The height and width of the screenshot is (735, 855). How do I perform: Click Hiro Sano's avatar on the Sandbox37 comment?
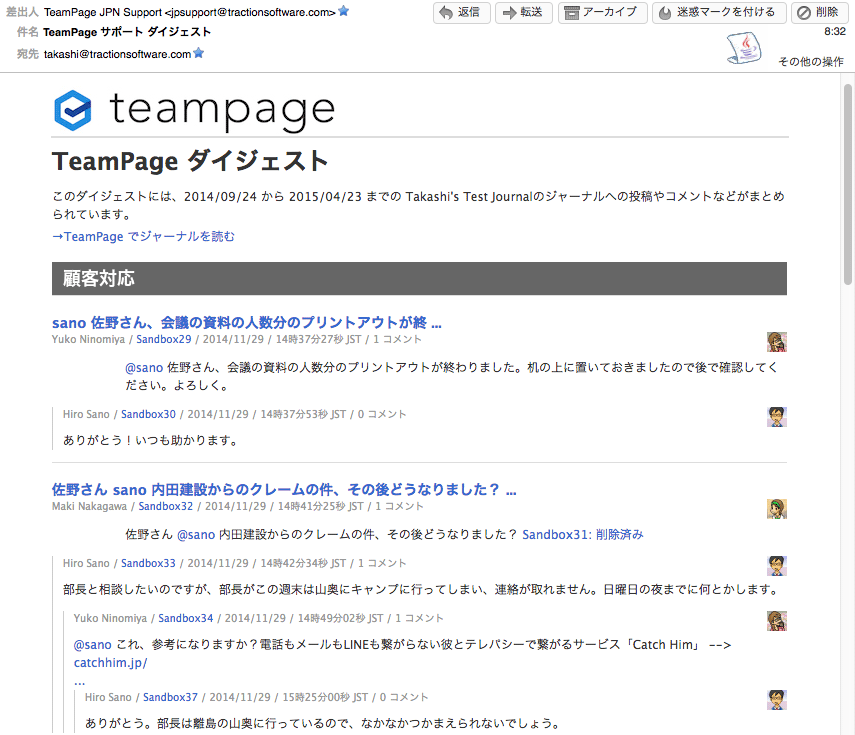777,699
